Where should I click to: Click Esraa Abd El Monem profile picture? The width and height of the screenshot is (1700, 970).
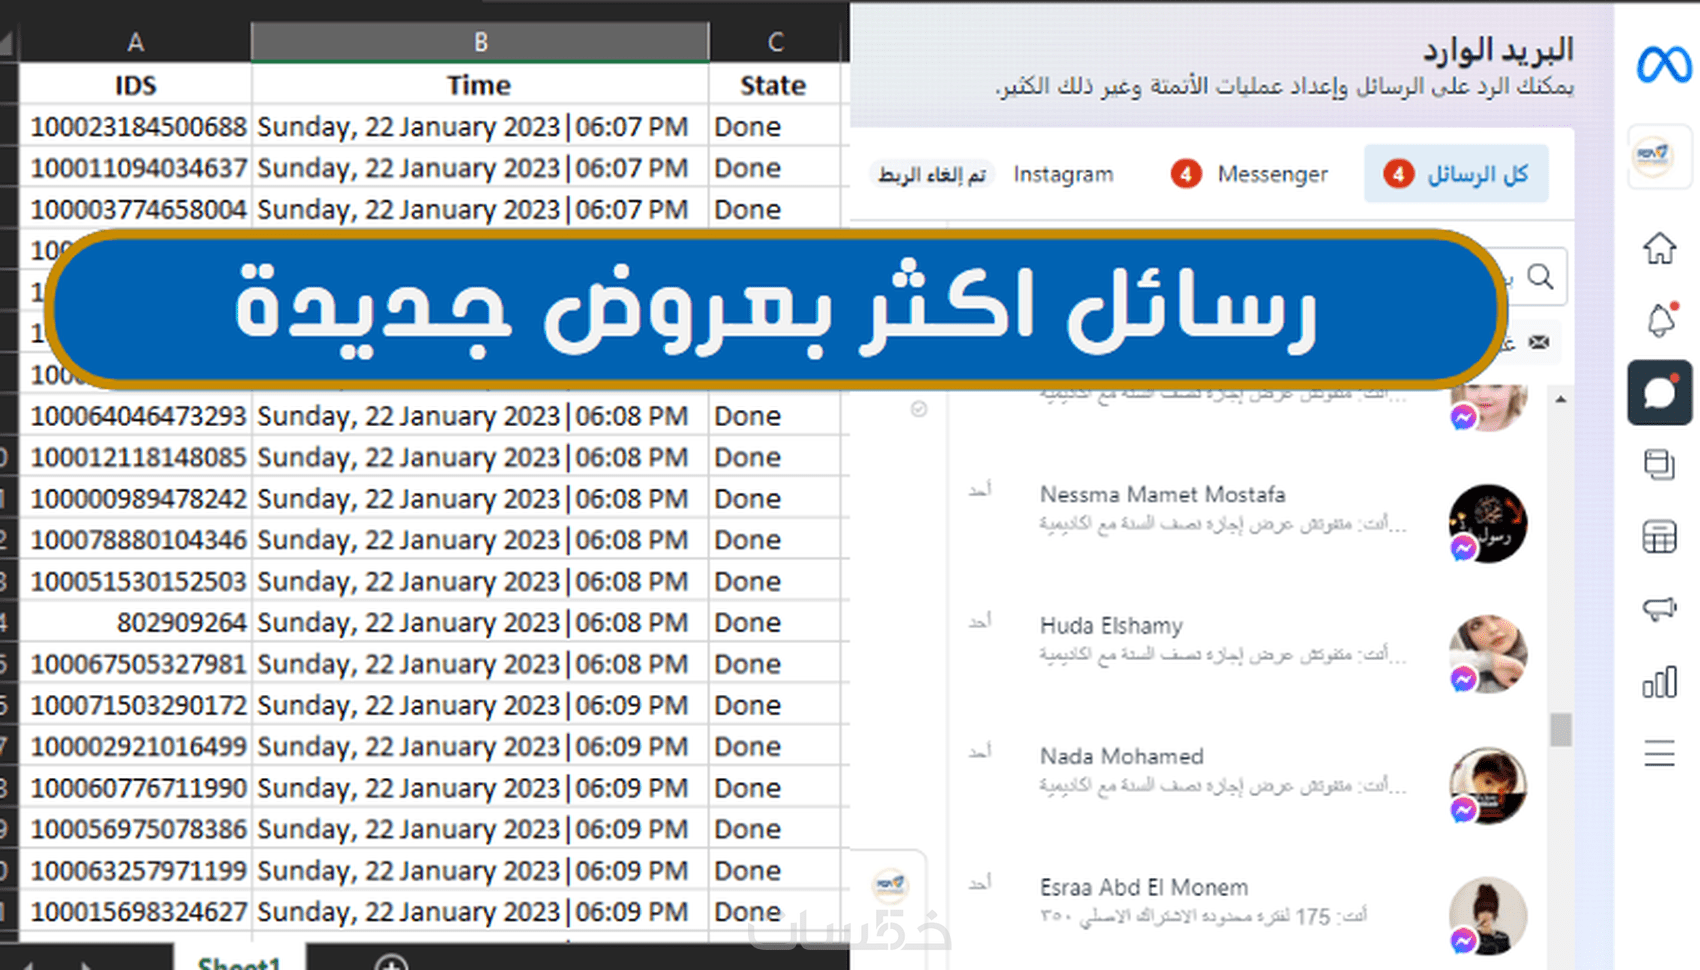(x=1488, y=916)
